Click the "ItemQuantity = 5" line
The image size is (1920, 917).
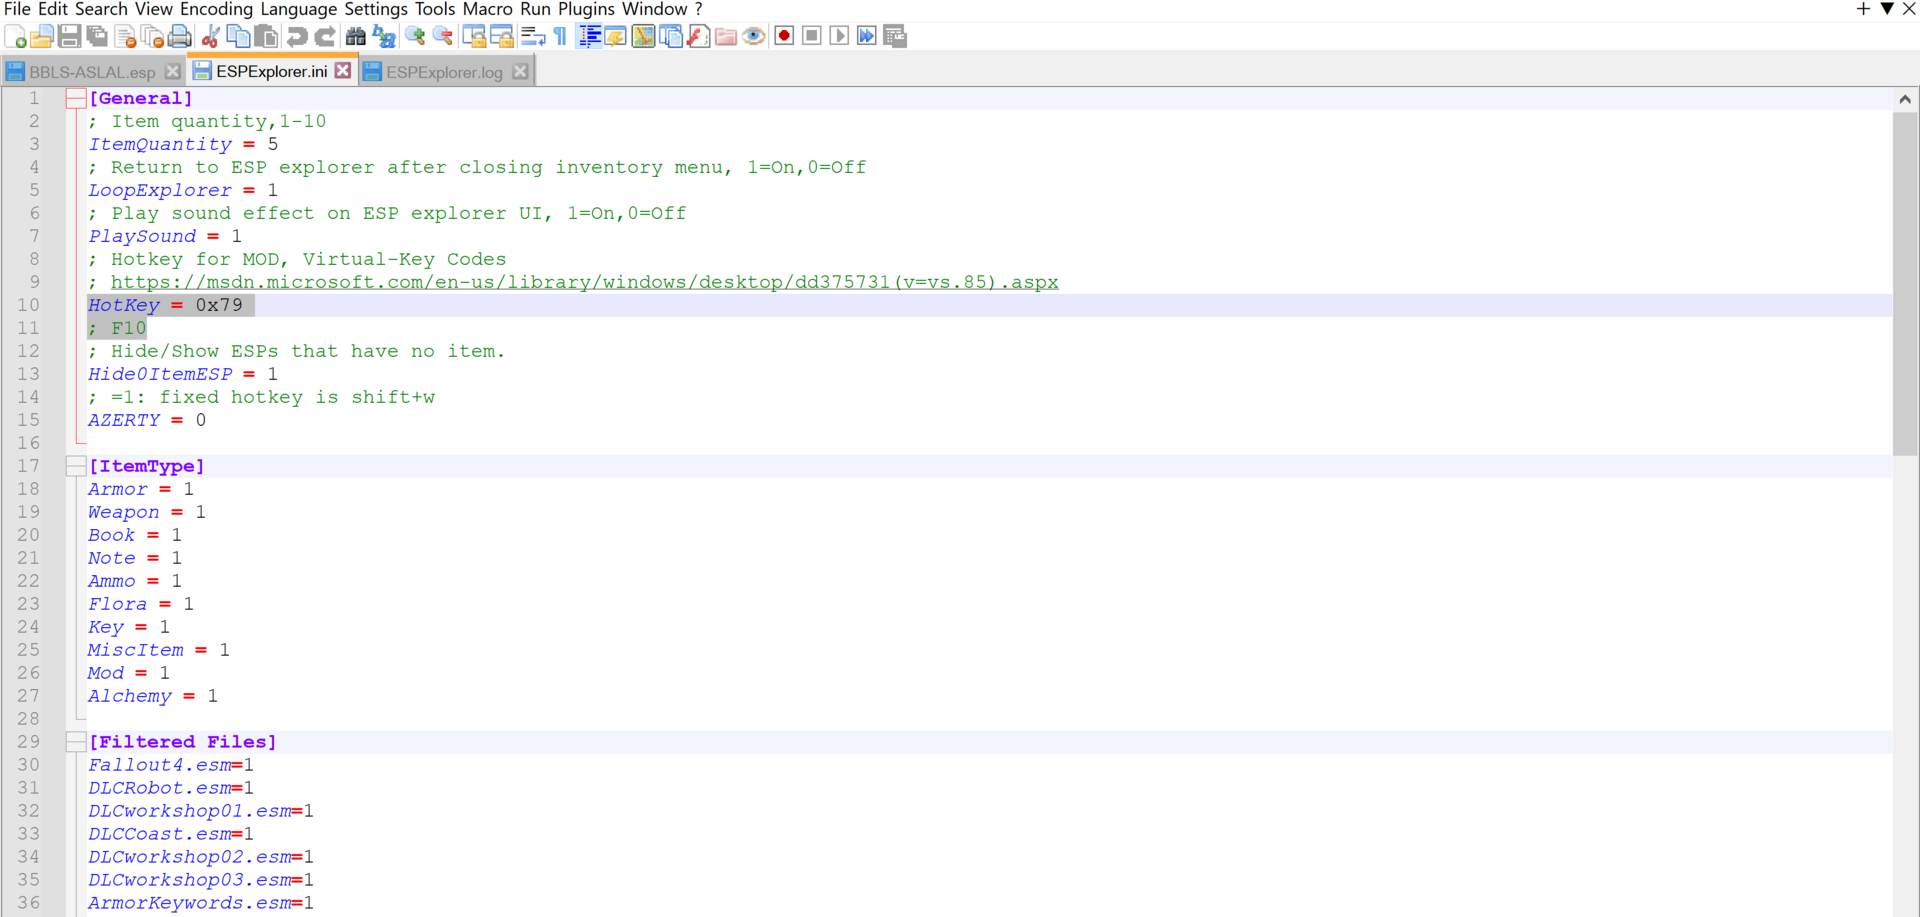pos(183,144)
